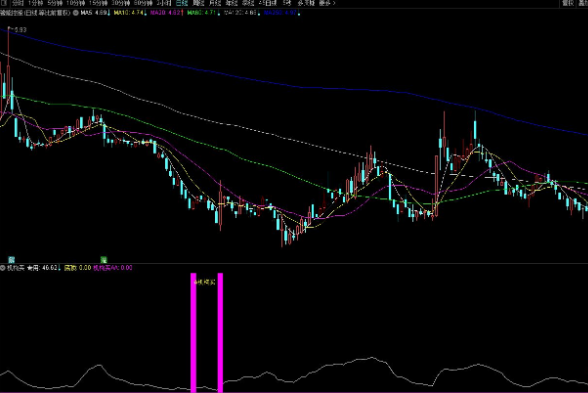Click the green event marker below the candles
This screenshot has width=588, height=393.
[x=104, y=260]
